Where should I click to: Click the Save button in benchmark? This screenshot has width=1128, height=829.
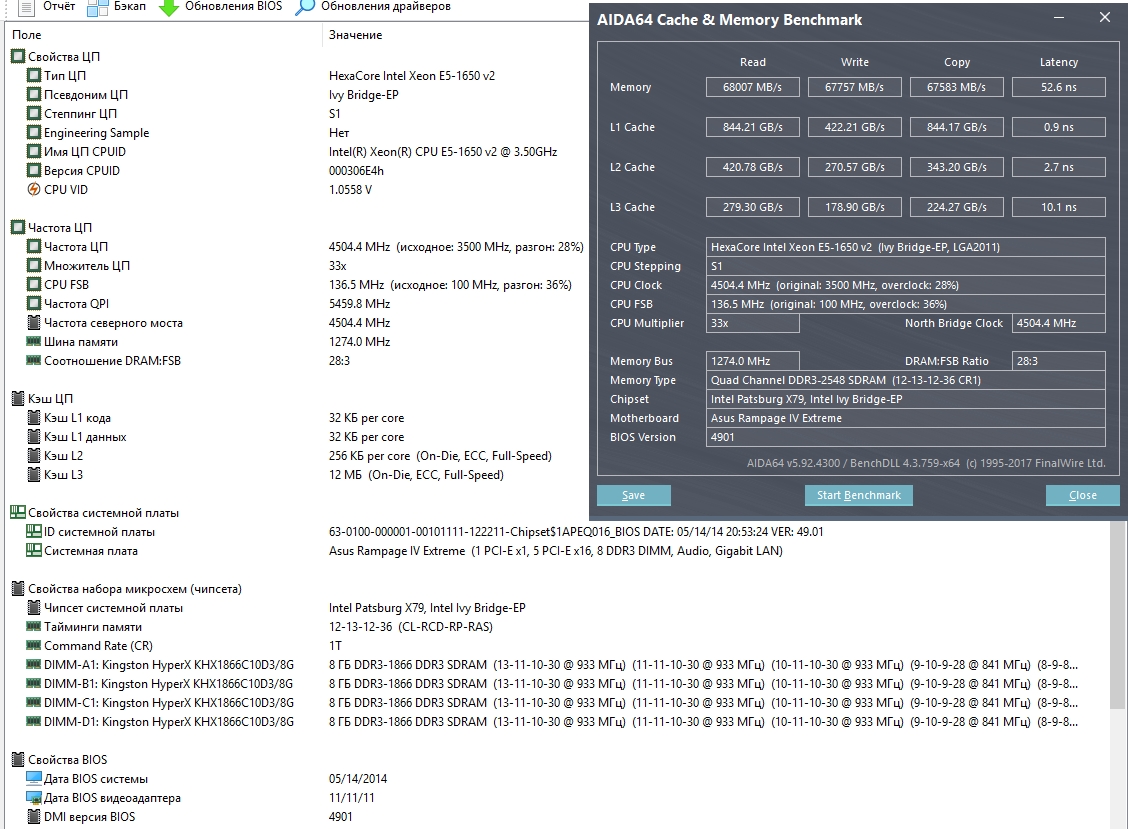click(634, 495)
